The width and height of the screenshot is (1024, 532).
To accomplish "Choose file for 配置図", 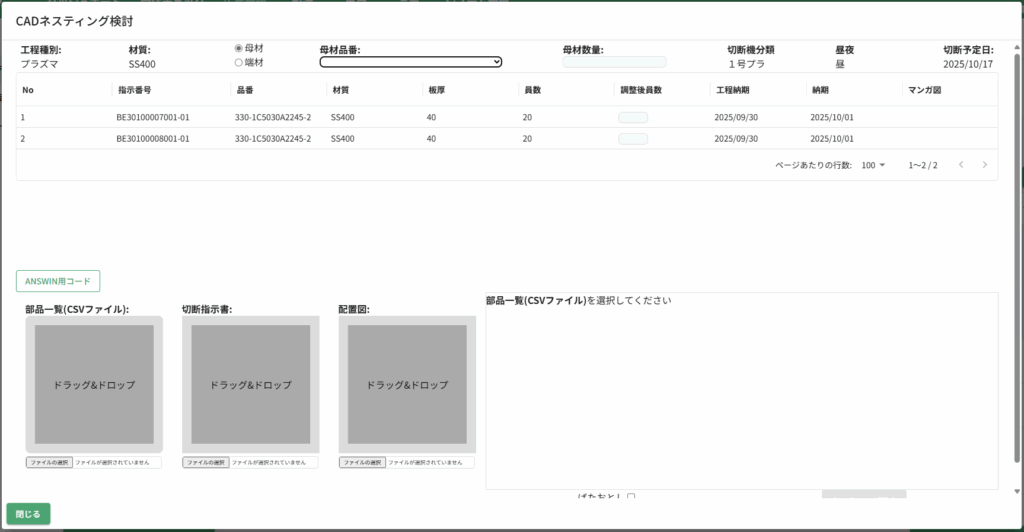I will click(x=362, y=463).
